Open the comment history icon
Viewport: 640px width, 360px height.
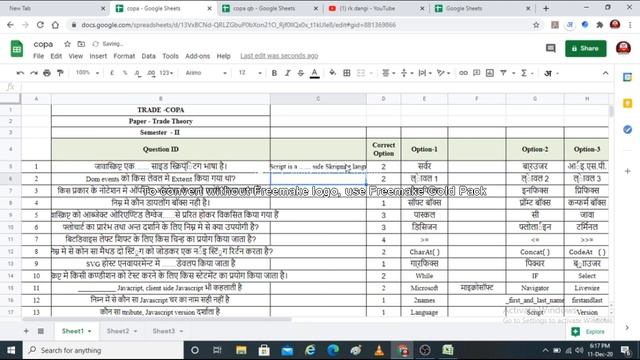(x=551, y=48)
